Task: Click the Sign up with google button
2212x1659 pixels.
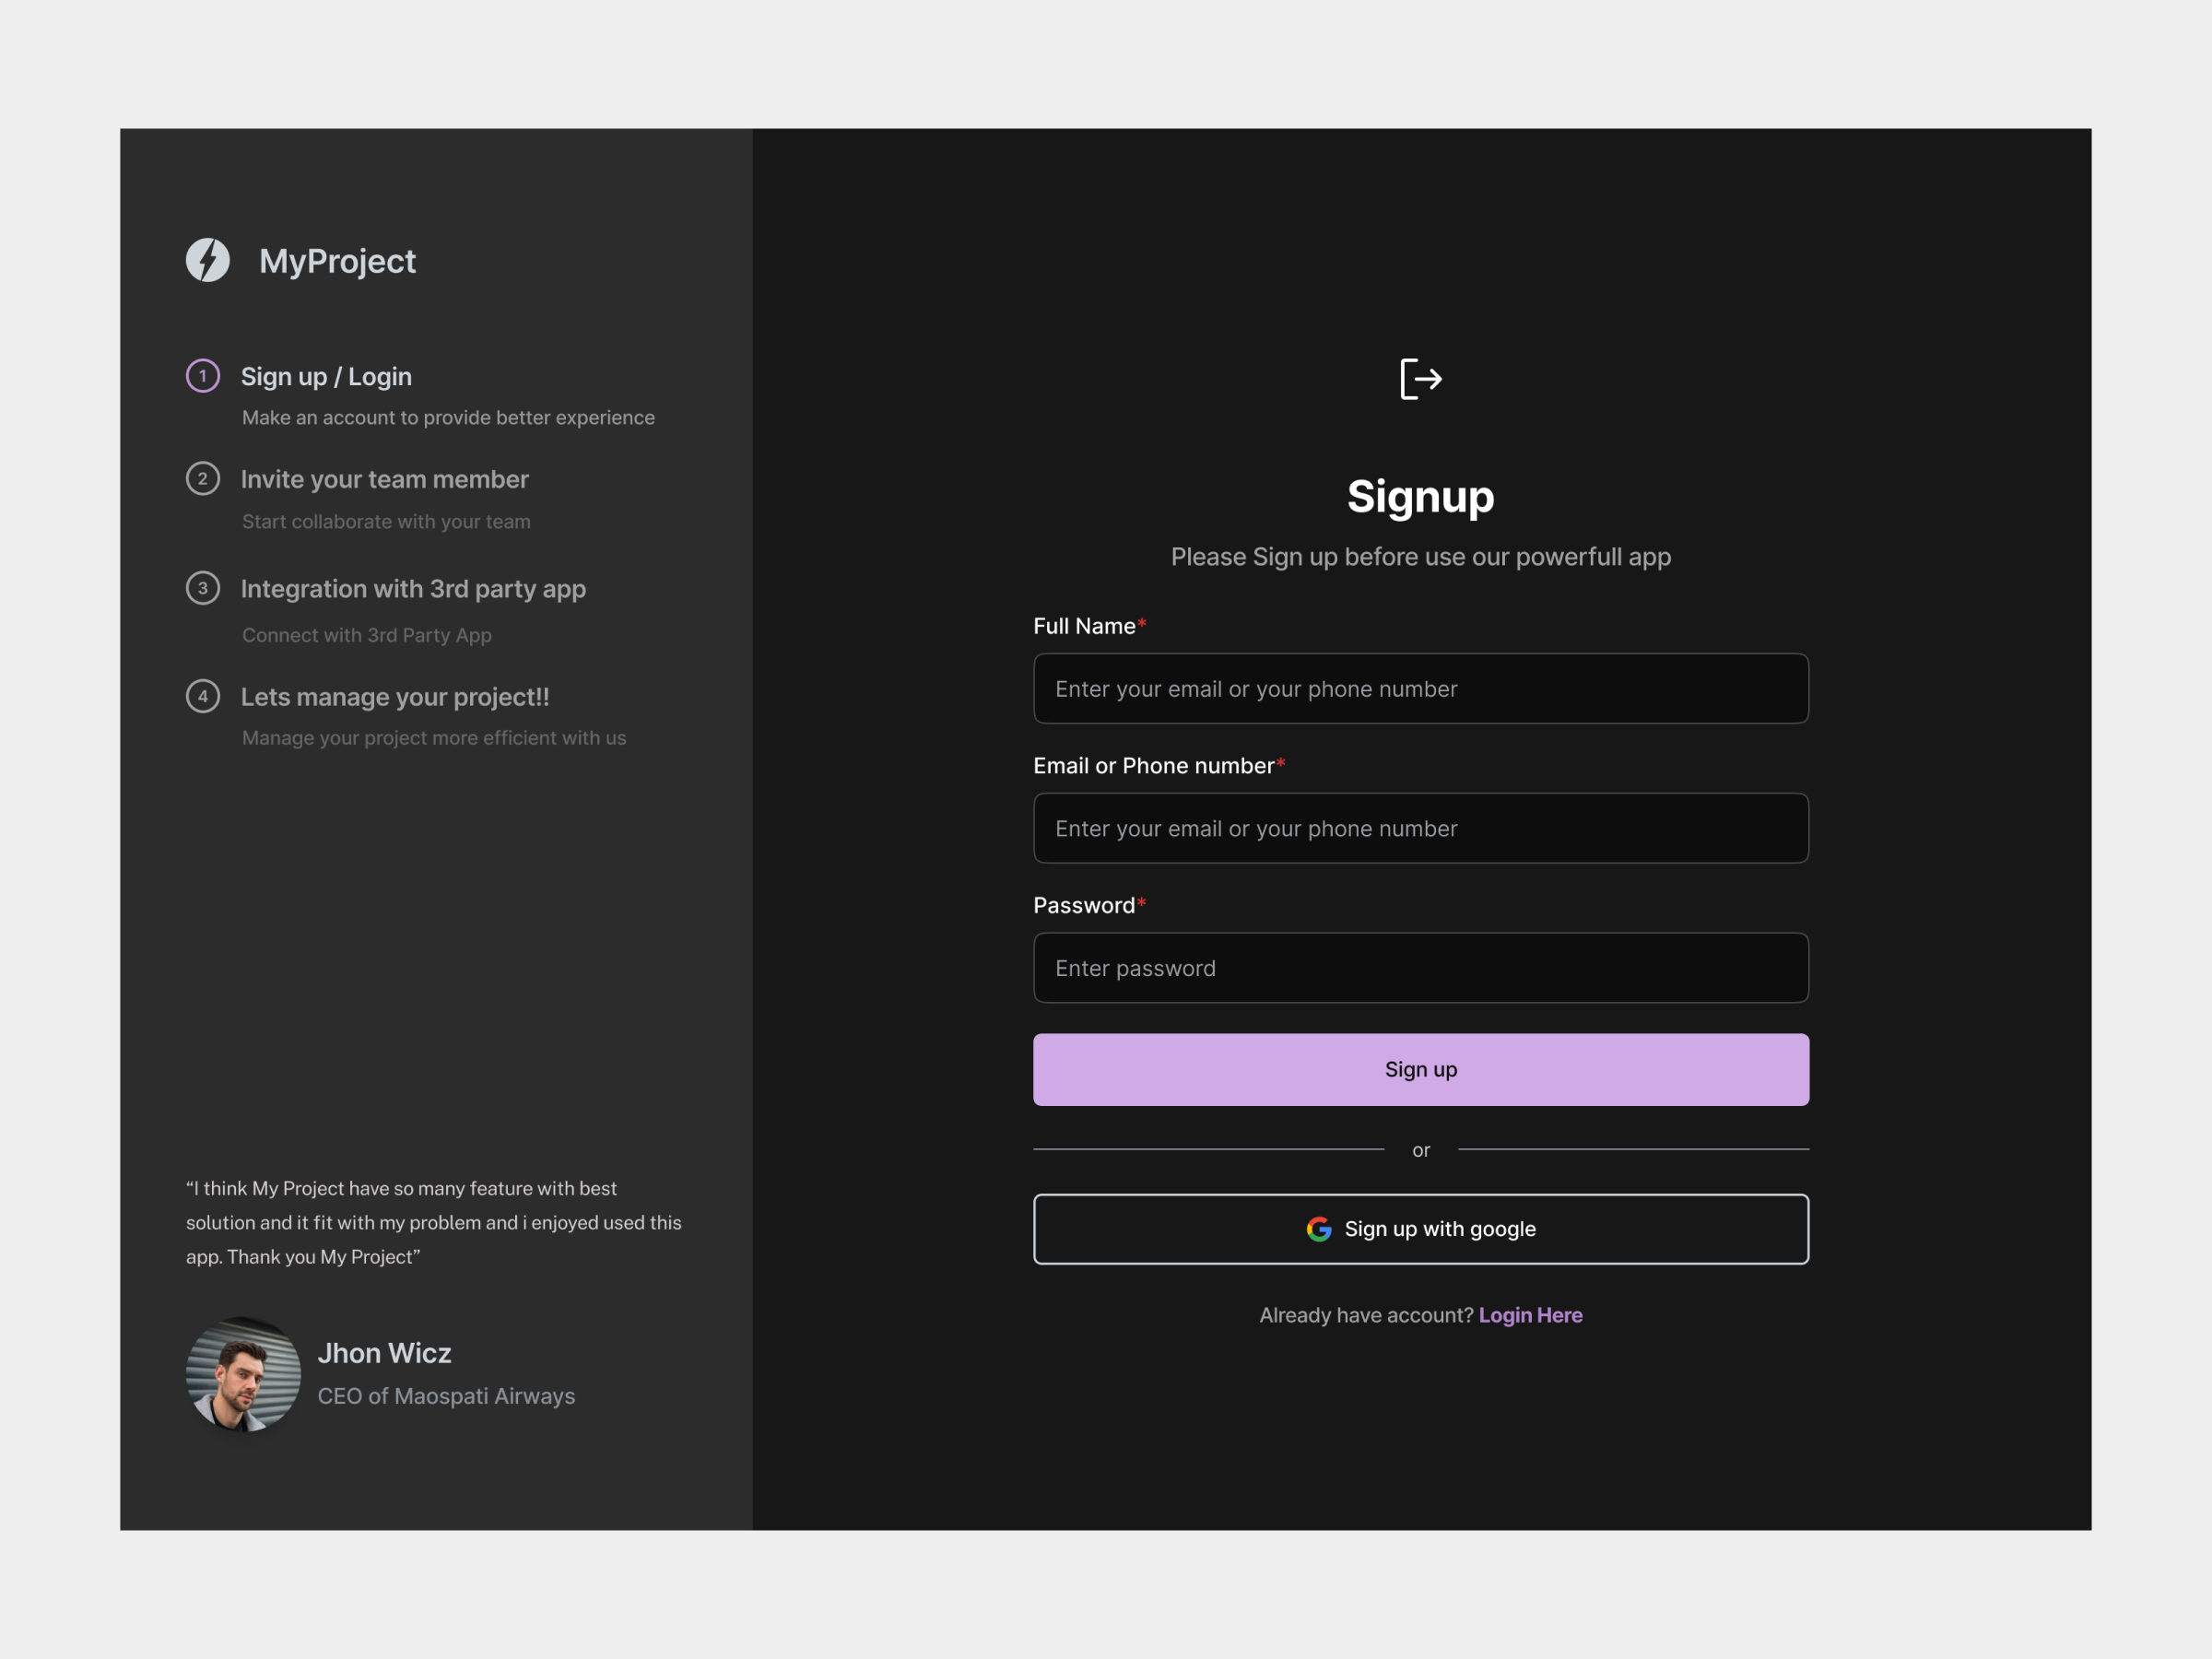Action: tap(1420, 1229)
